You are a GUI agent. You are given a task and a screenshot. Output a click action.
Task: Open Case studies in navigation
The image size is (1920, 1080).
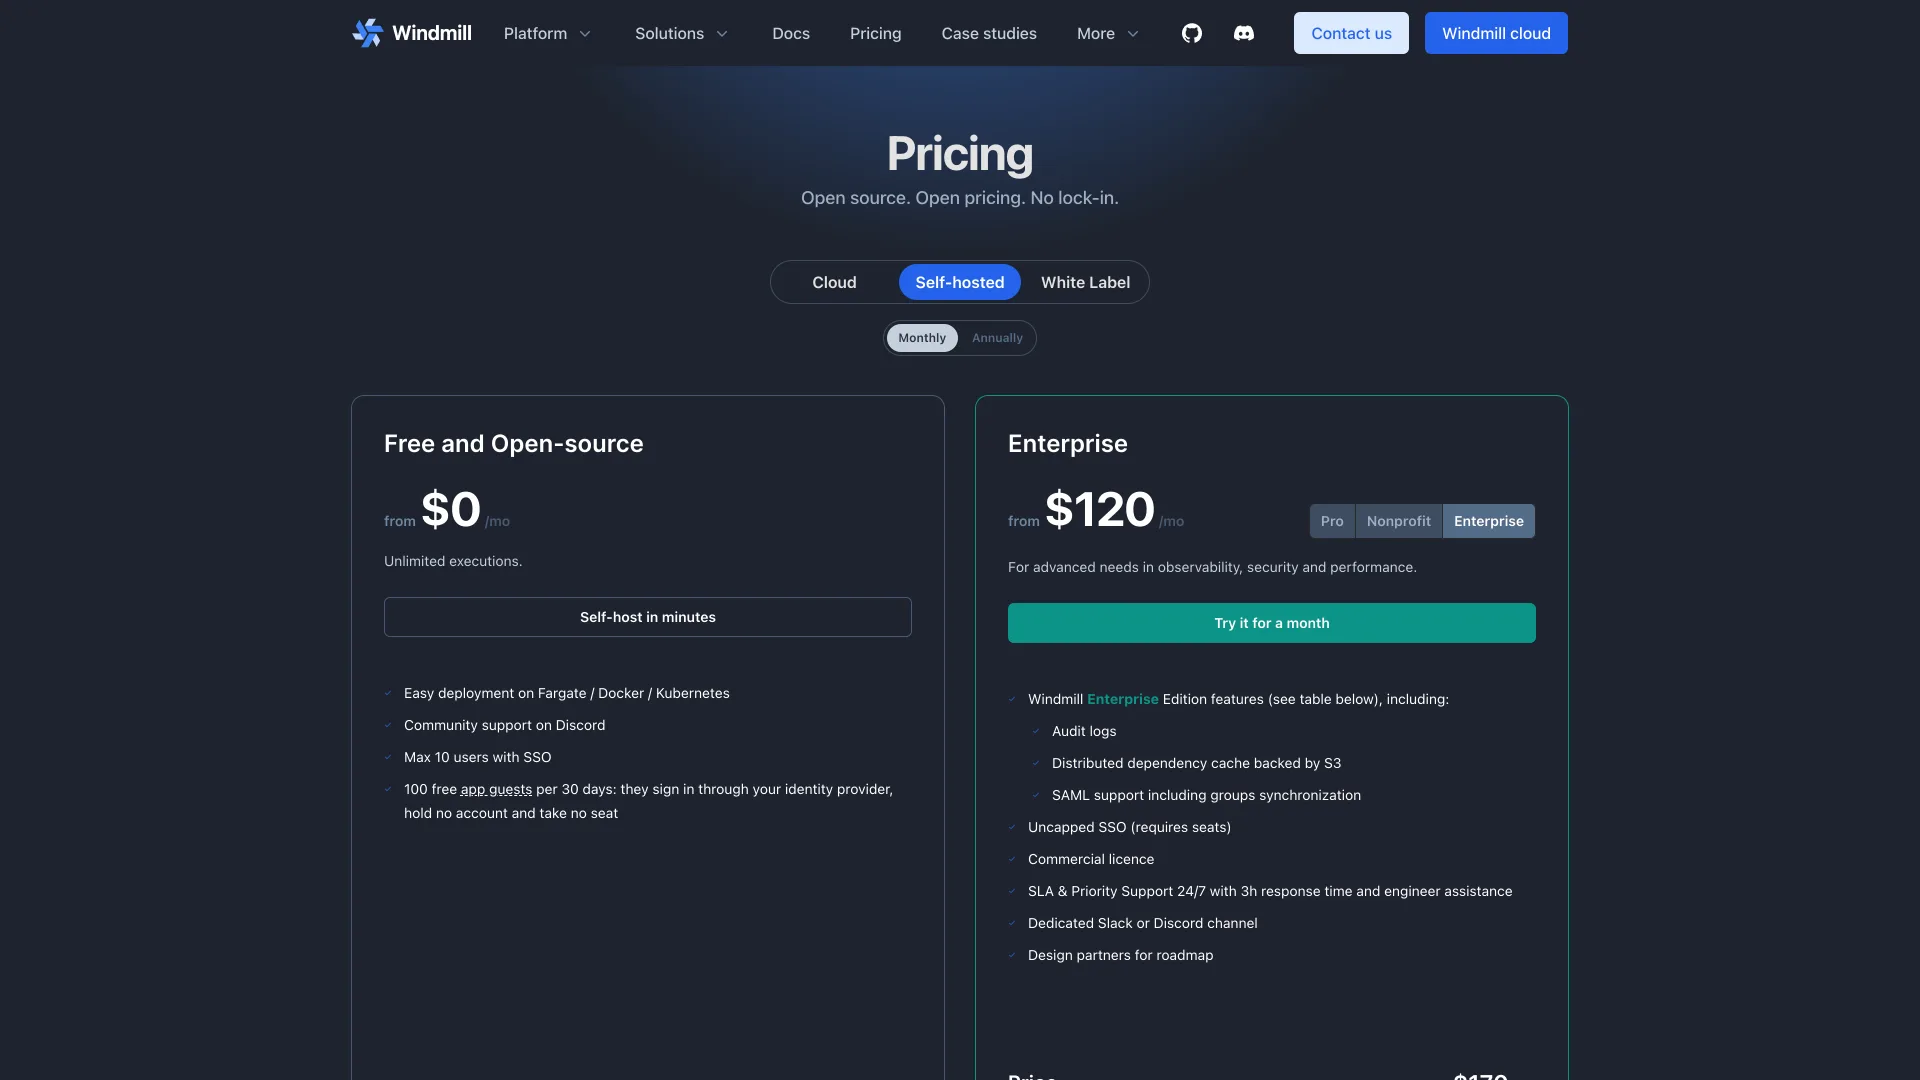(x=989, y=33)
